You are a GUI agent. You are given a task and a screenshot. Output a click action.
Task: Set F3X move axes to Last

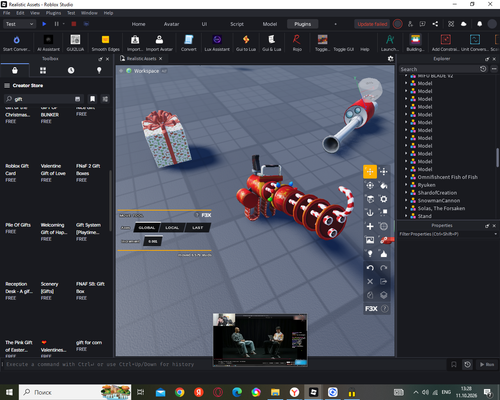tap(197, 228)
